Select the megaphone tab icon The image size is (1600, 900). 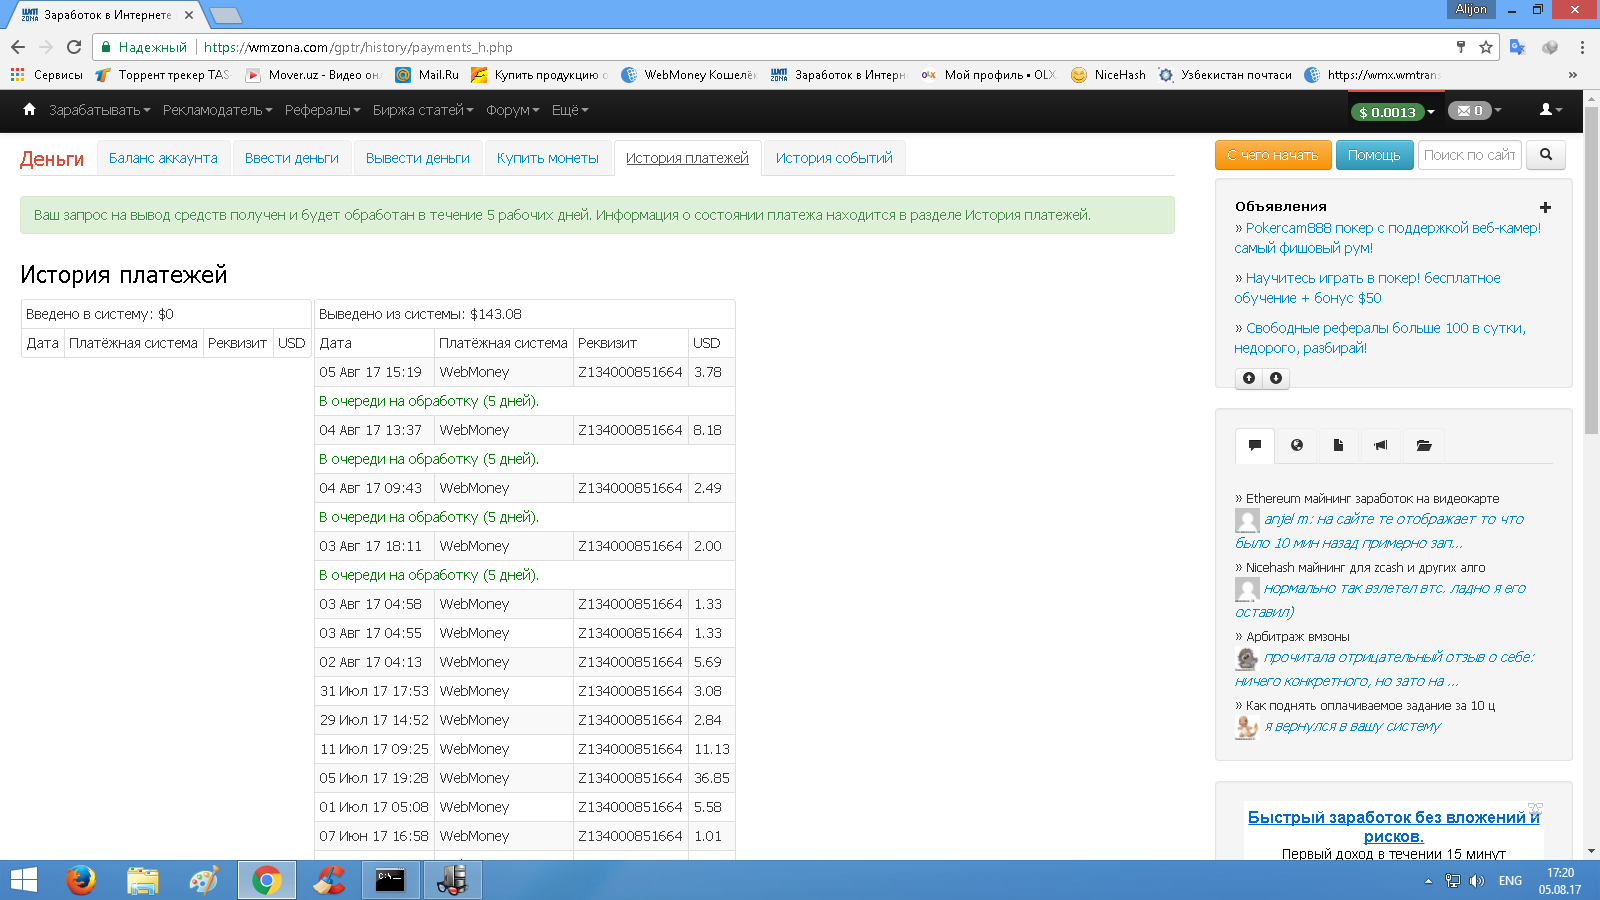point(1380,445)
